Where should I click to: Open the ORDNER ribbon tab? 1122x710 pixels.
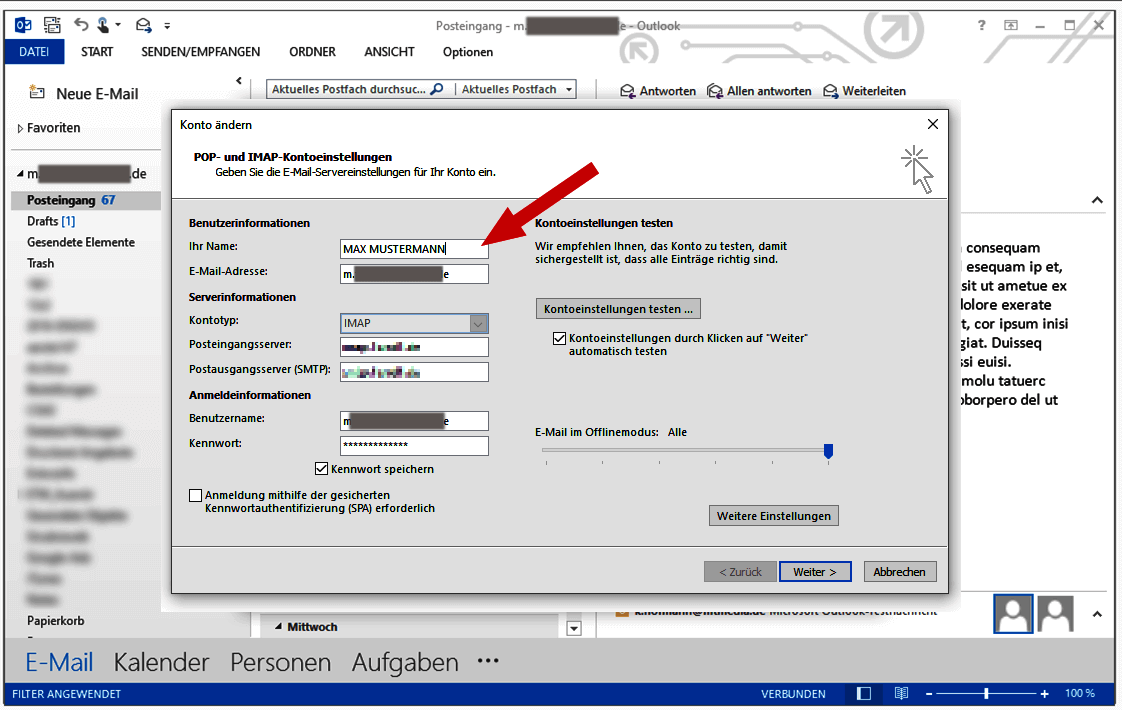pyautogui.click(x=312, y=52)
